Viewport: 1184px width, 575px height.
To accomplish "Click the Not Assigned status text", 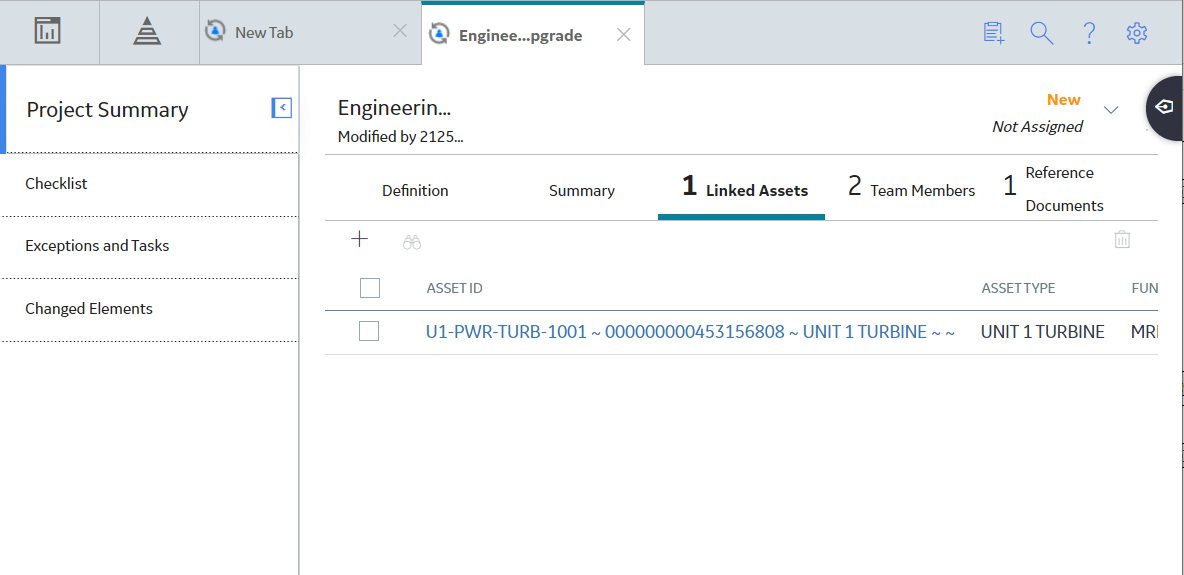I will pyautogui.click(x=1038, y=126).
